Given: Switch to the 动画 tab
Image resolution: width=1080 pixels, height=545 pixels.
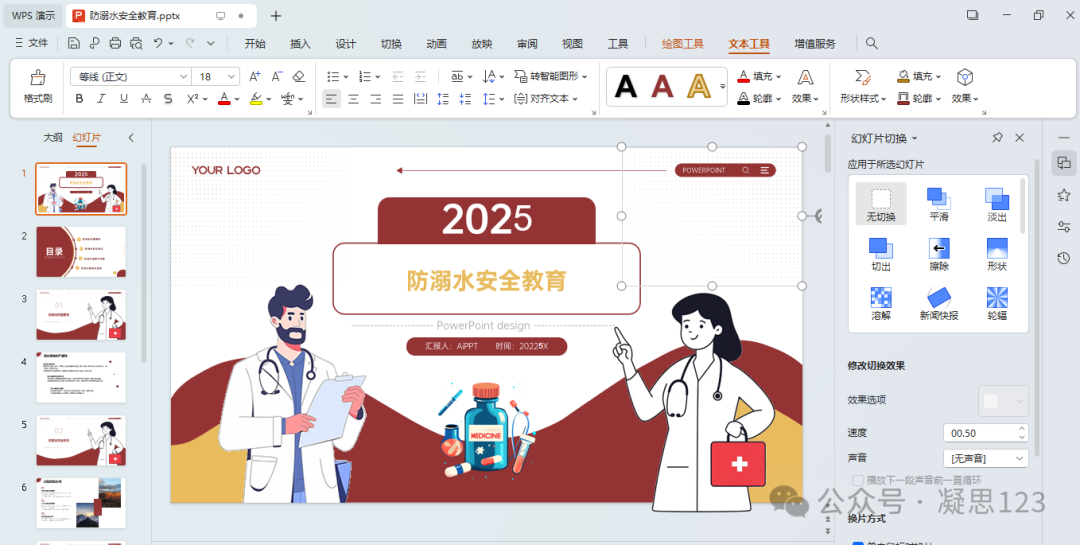Looking at the screenshot, I should pos(436,43).
